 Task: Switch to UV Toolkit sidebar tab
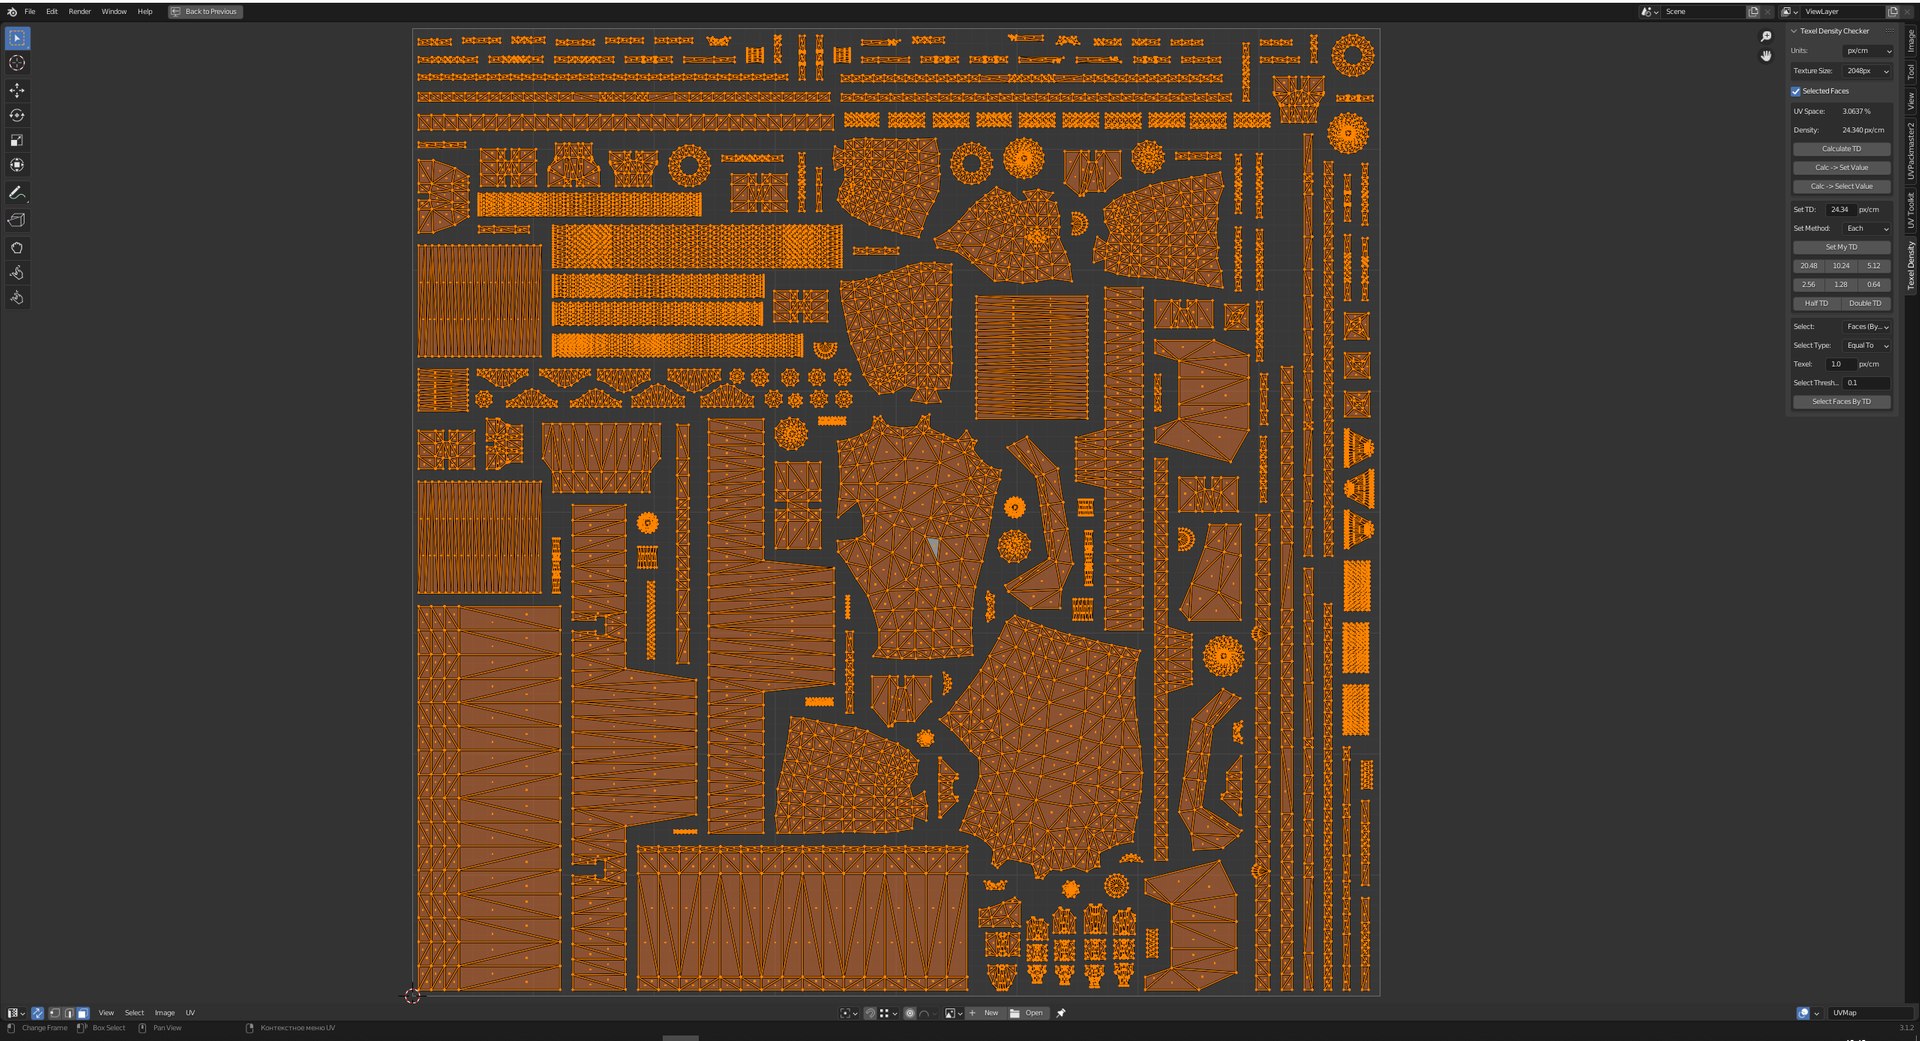tap(1910, 210)
